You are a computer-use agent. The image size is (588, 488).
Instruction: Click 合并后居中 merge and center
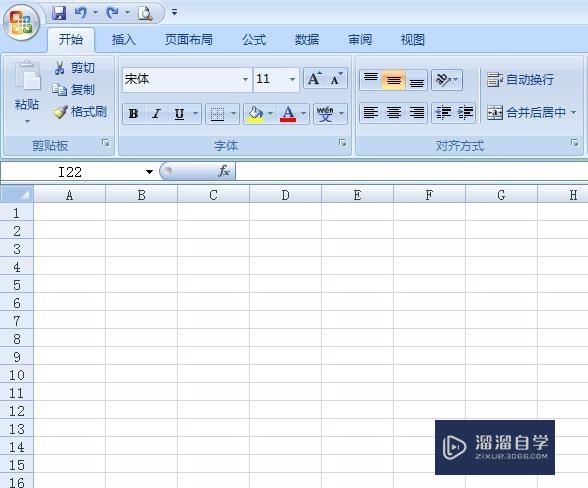coord(526,112)
